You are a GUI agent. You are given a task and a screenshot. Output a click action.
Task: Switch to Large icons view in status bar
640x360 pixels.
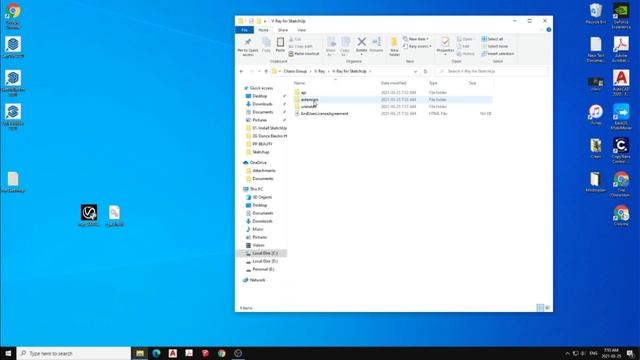click(547, 308)
